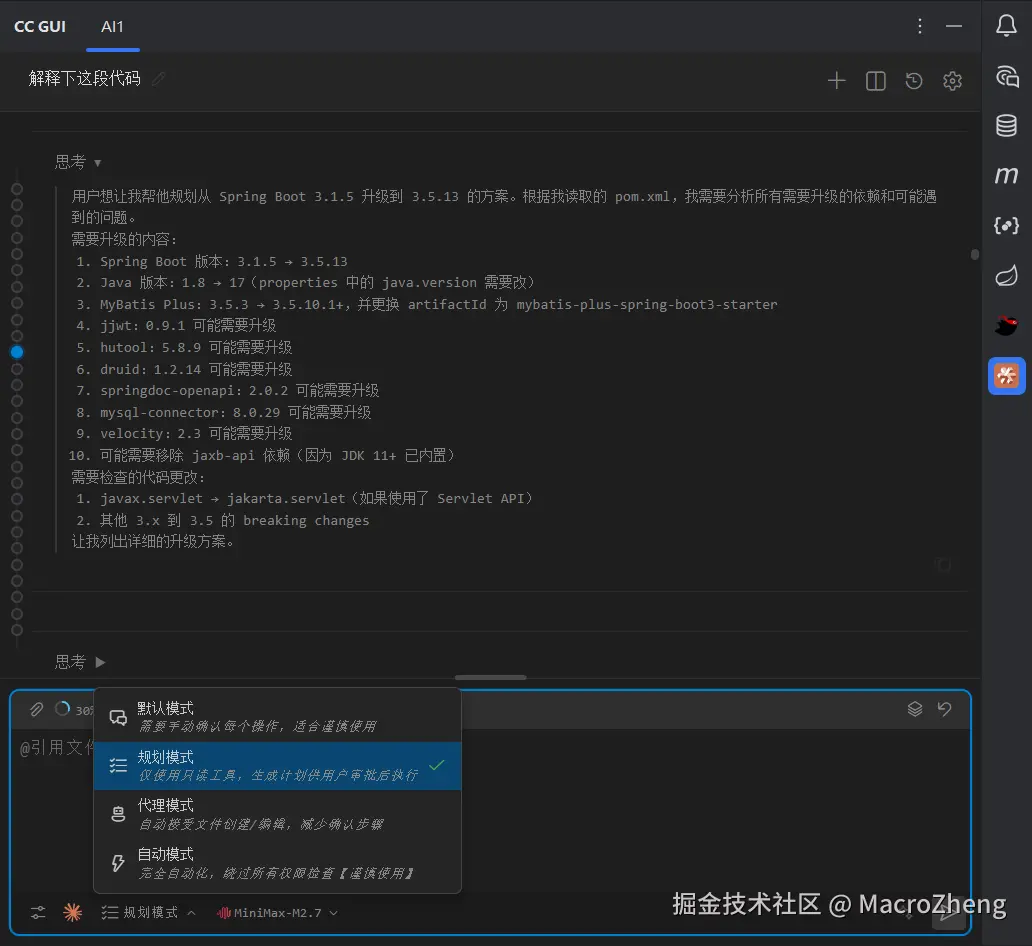
Task: Select 代理模式 option
Action: [277, 814]
